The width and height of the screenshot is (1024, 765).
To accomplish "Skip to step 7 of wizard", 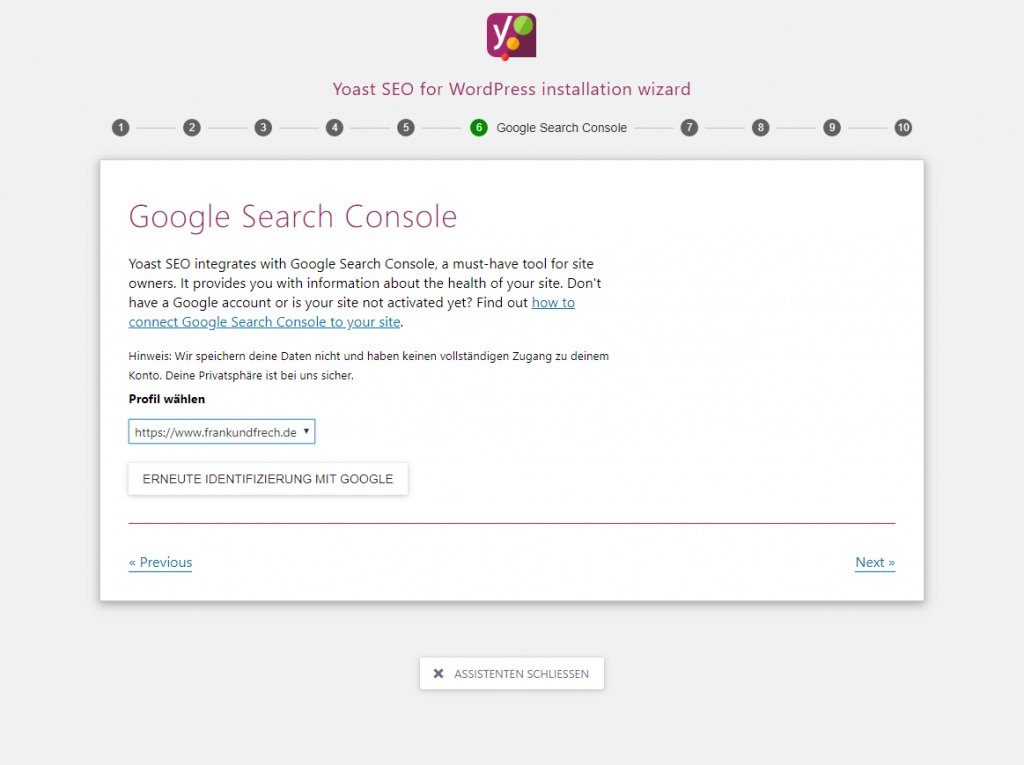I will click(689, 128).
